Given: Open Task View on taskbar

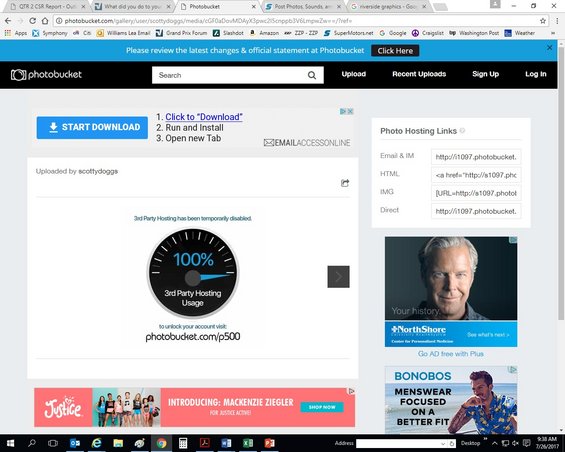Looking at the screenshot, I should (x=53, y=443).
